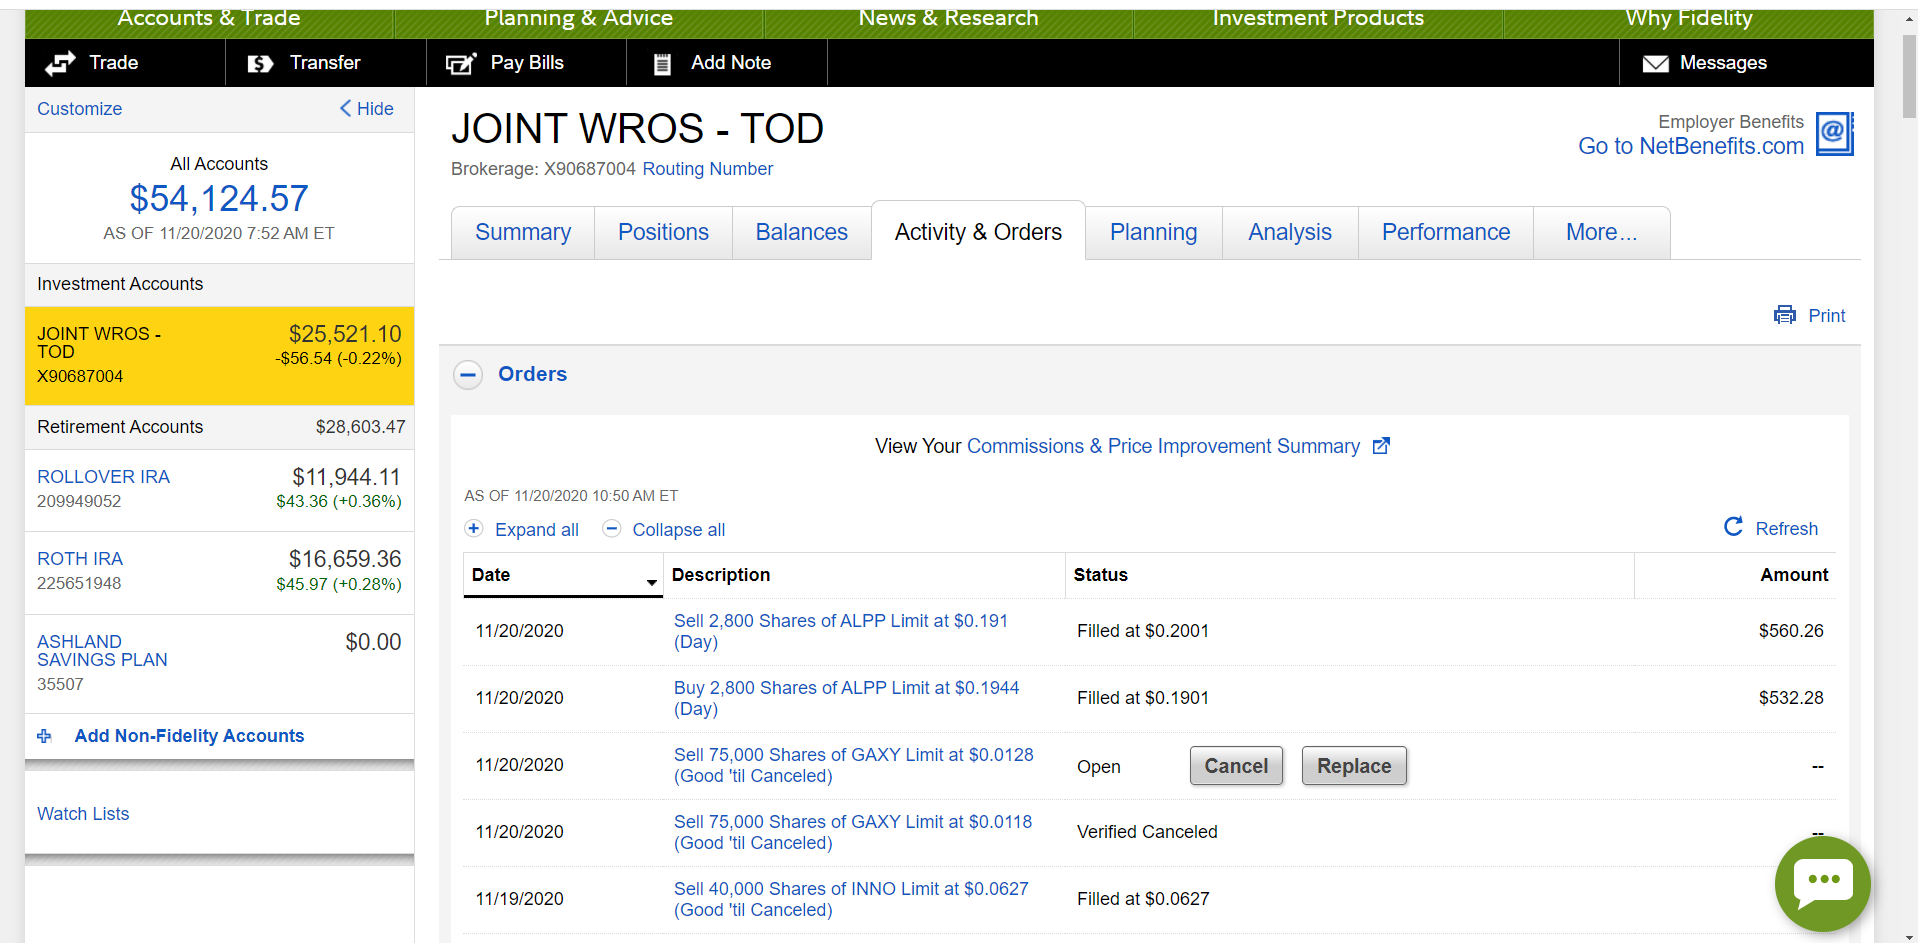Open Investment Products menu
Image resolution: width=1918 pixels, height=943 pixels.
click(x=1318, y=19)
